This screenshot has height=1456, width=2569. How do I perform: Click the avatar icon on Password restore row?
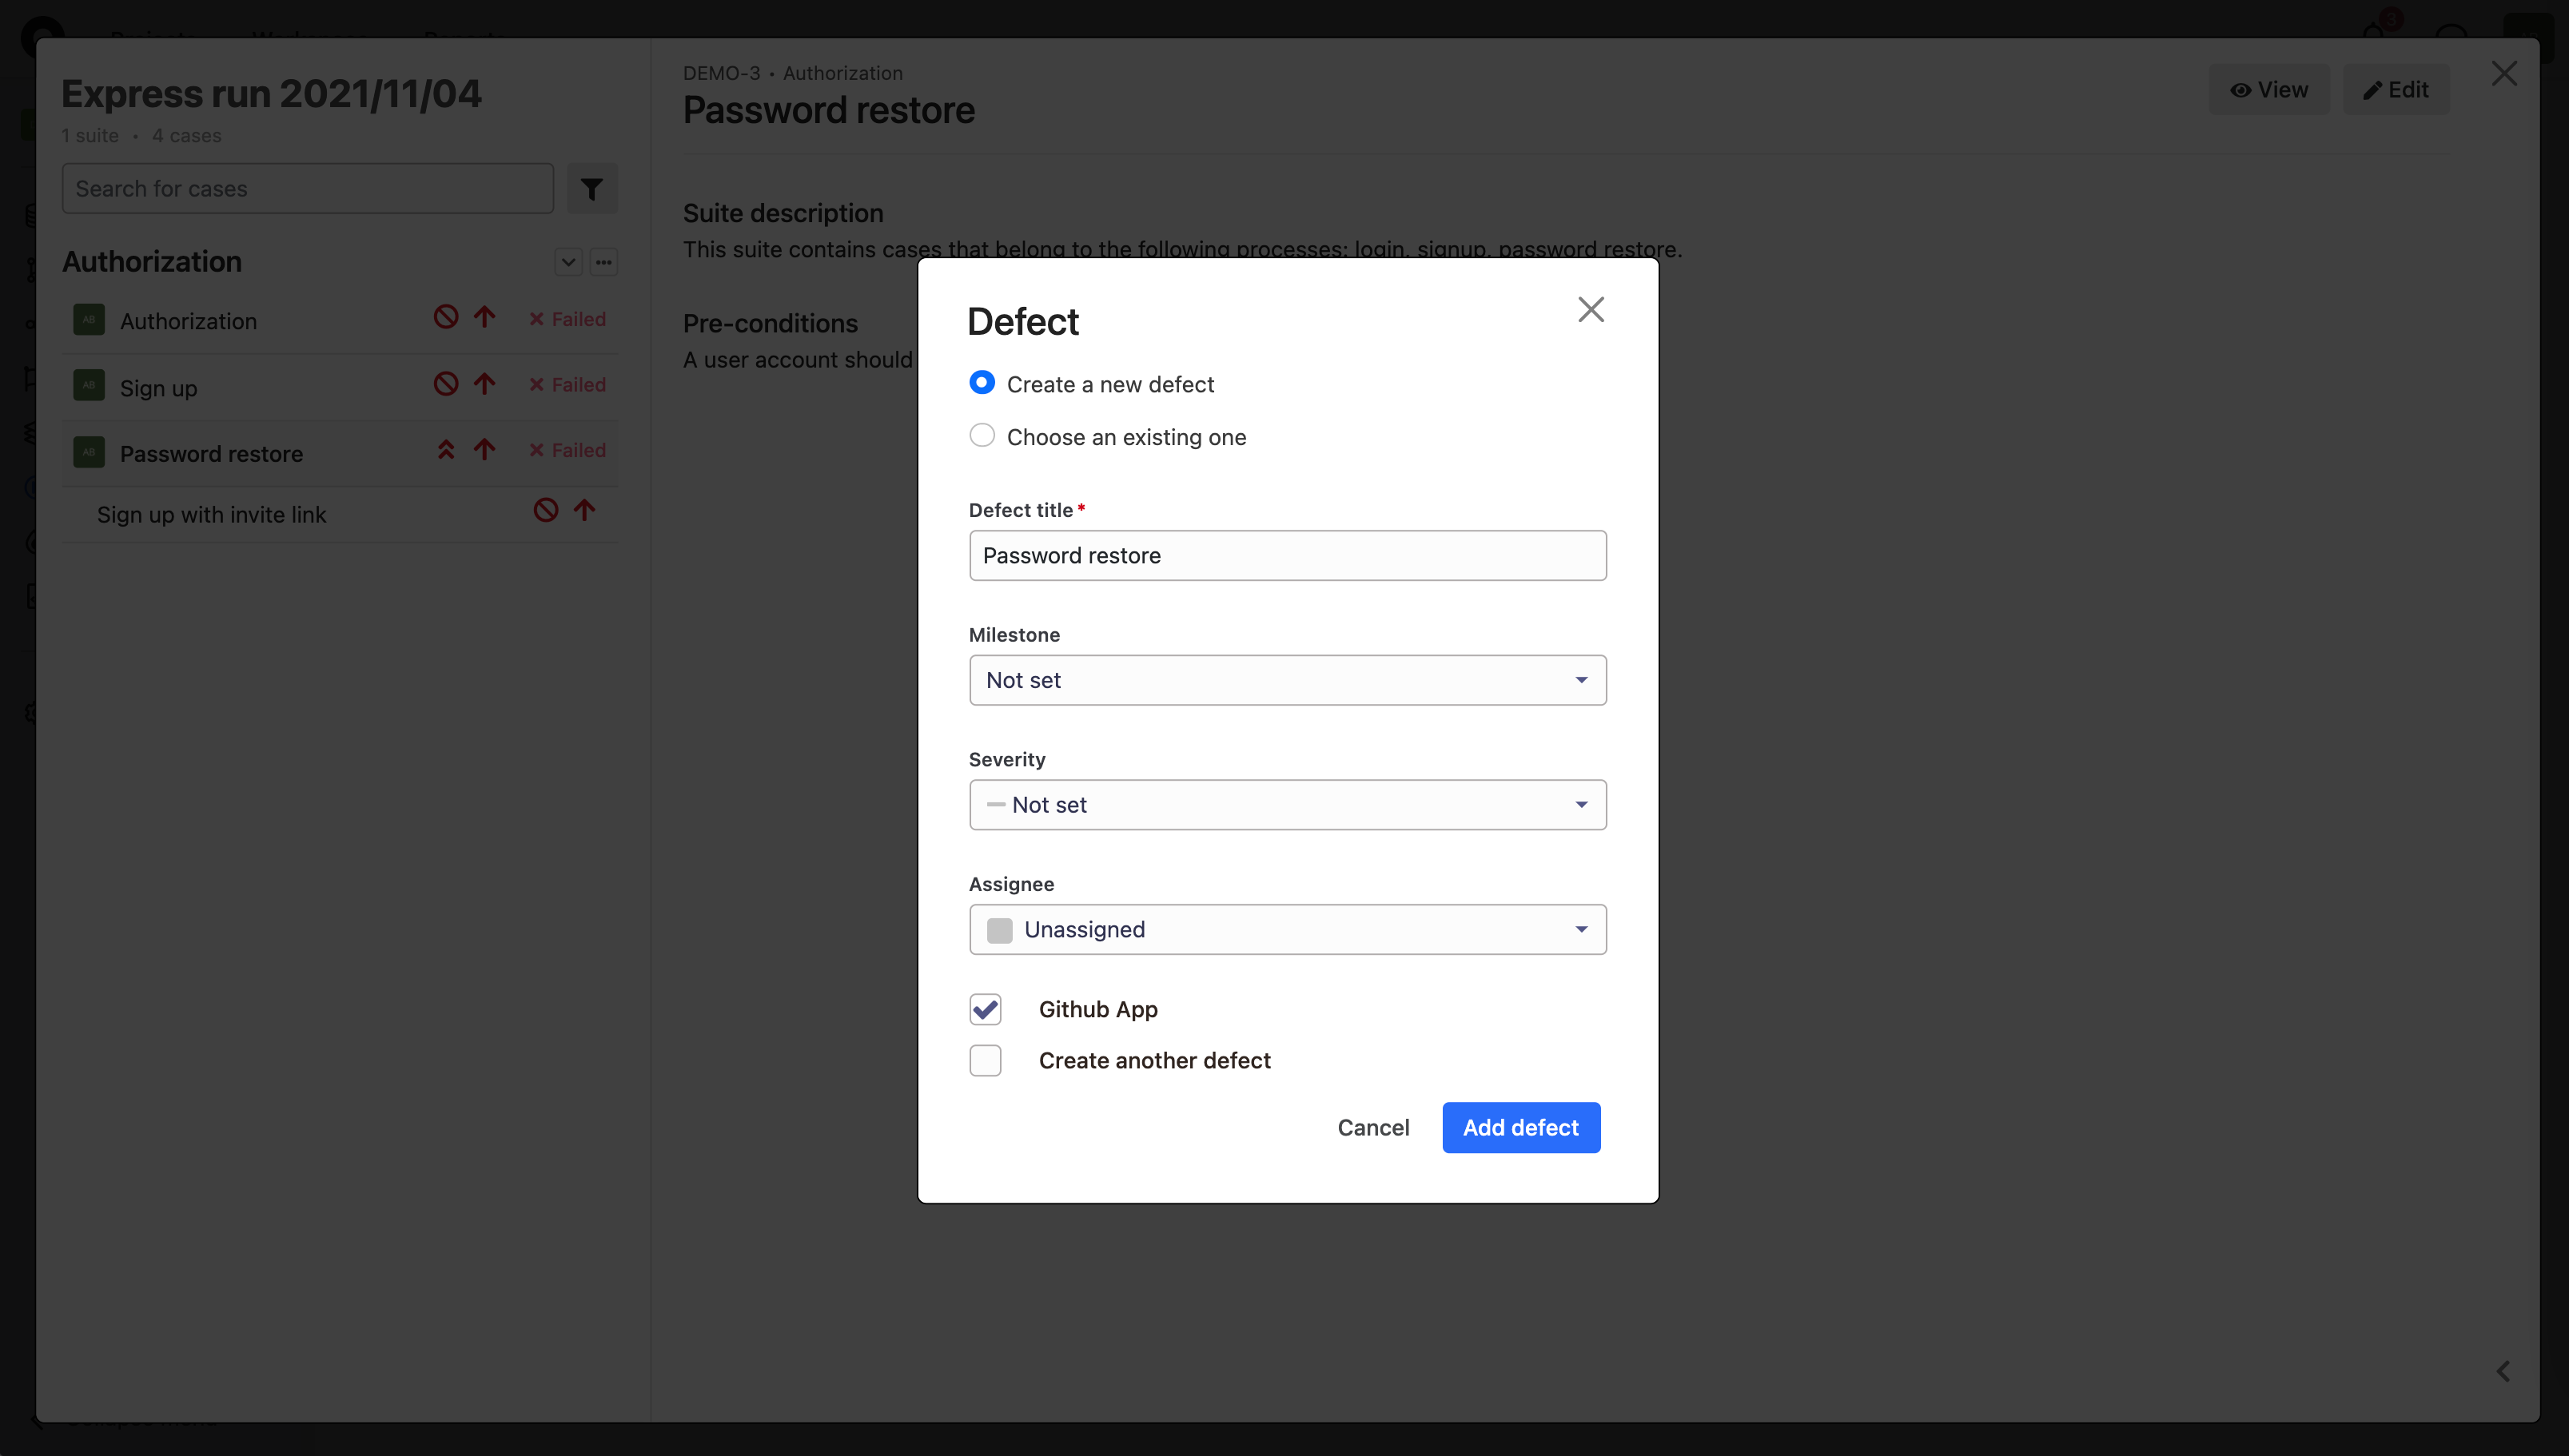[89, 452]
